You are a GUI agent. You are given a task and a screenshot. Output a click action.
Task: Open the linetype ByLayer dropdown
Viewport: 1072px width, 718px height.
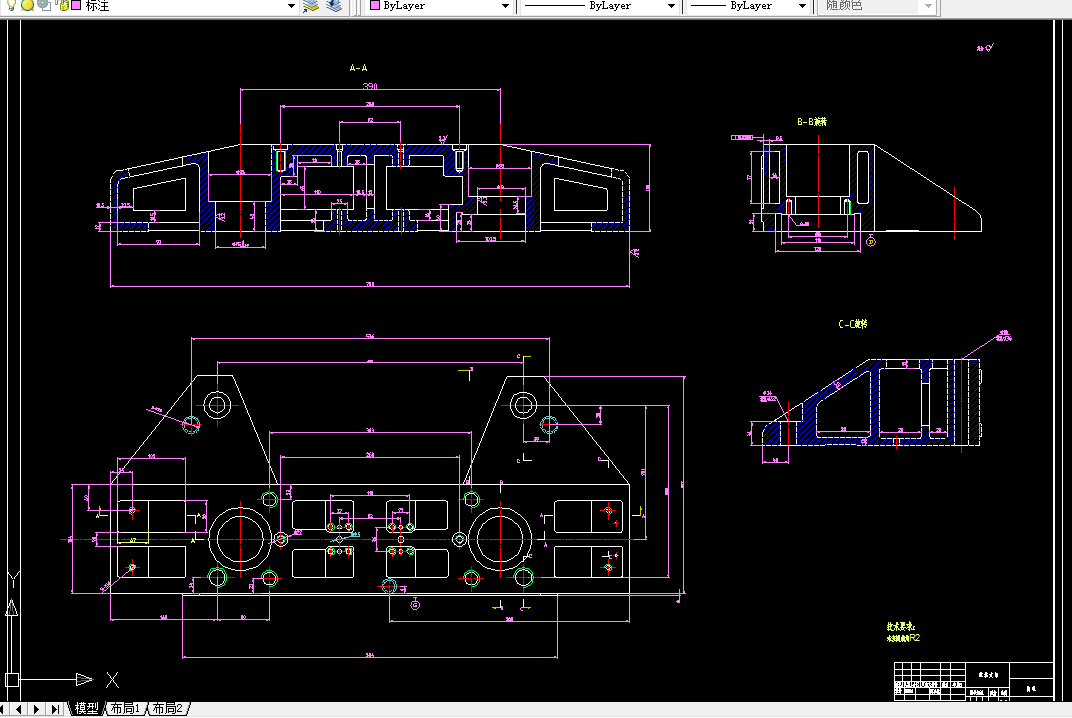point(671,6)
